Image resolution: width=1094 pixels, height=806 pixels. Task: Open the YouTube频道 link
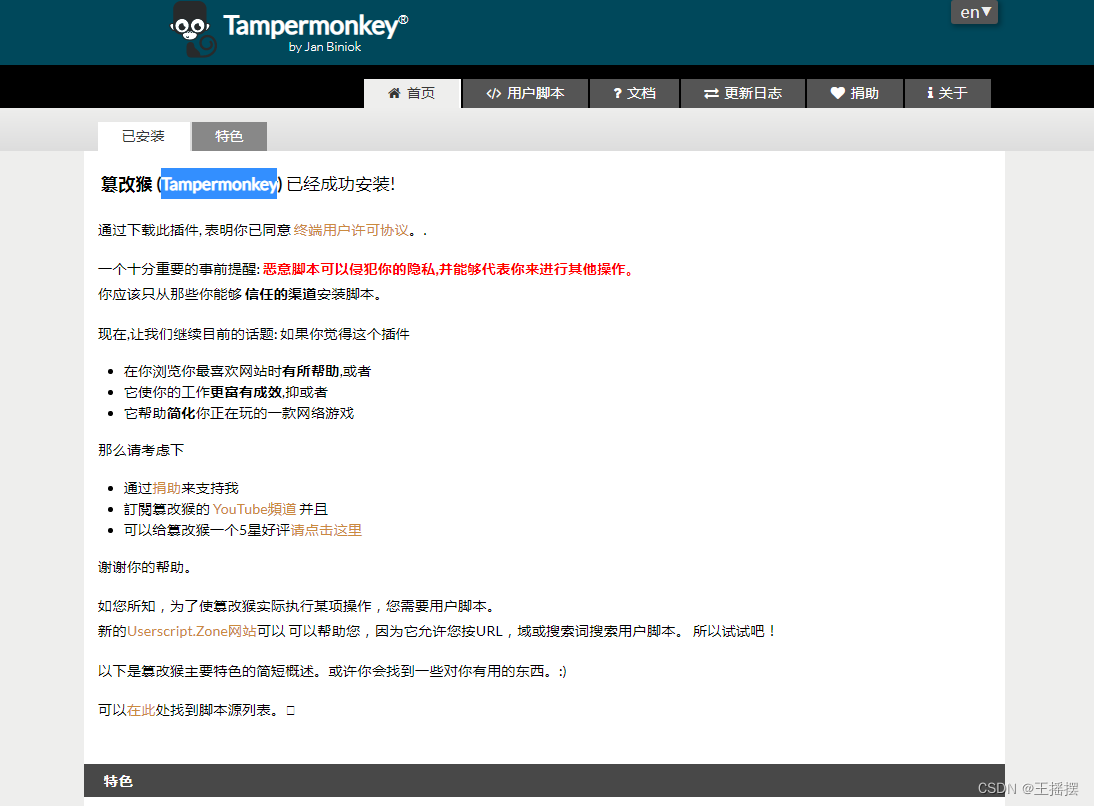(x=255, y=509)
